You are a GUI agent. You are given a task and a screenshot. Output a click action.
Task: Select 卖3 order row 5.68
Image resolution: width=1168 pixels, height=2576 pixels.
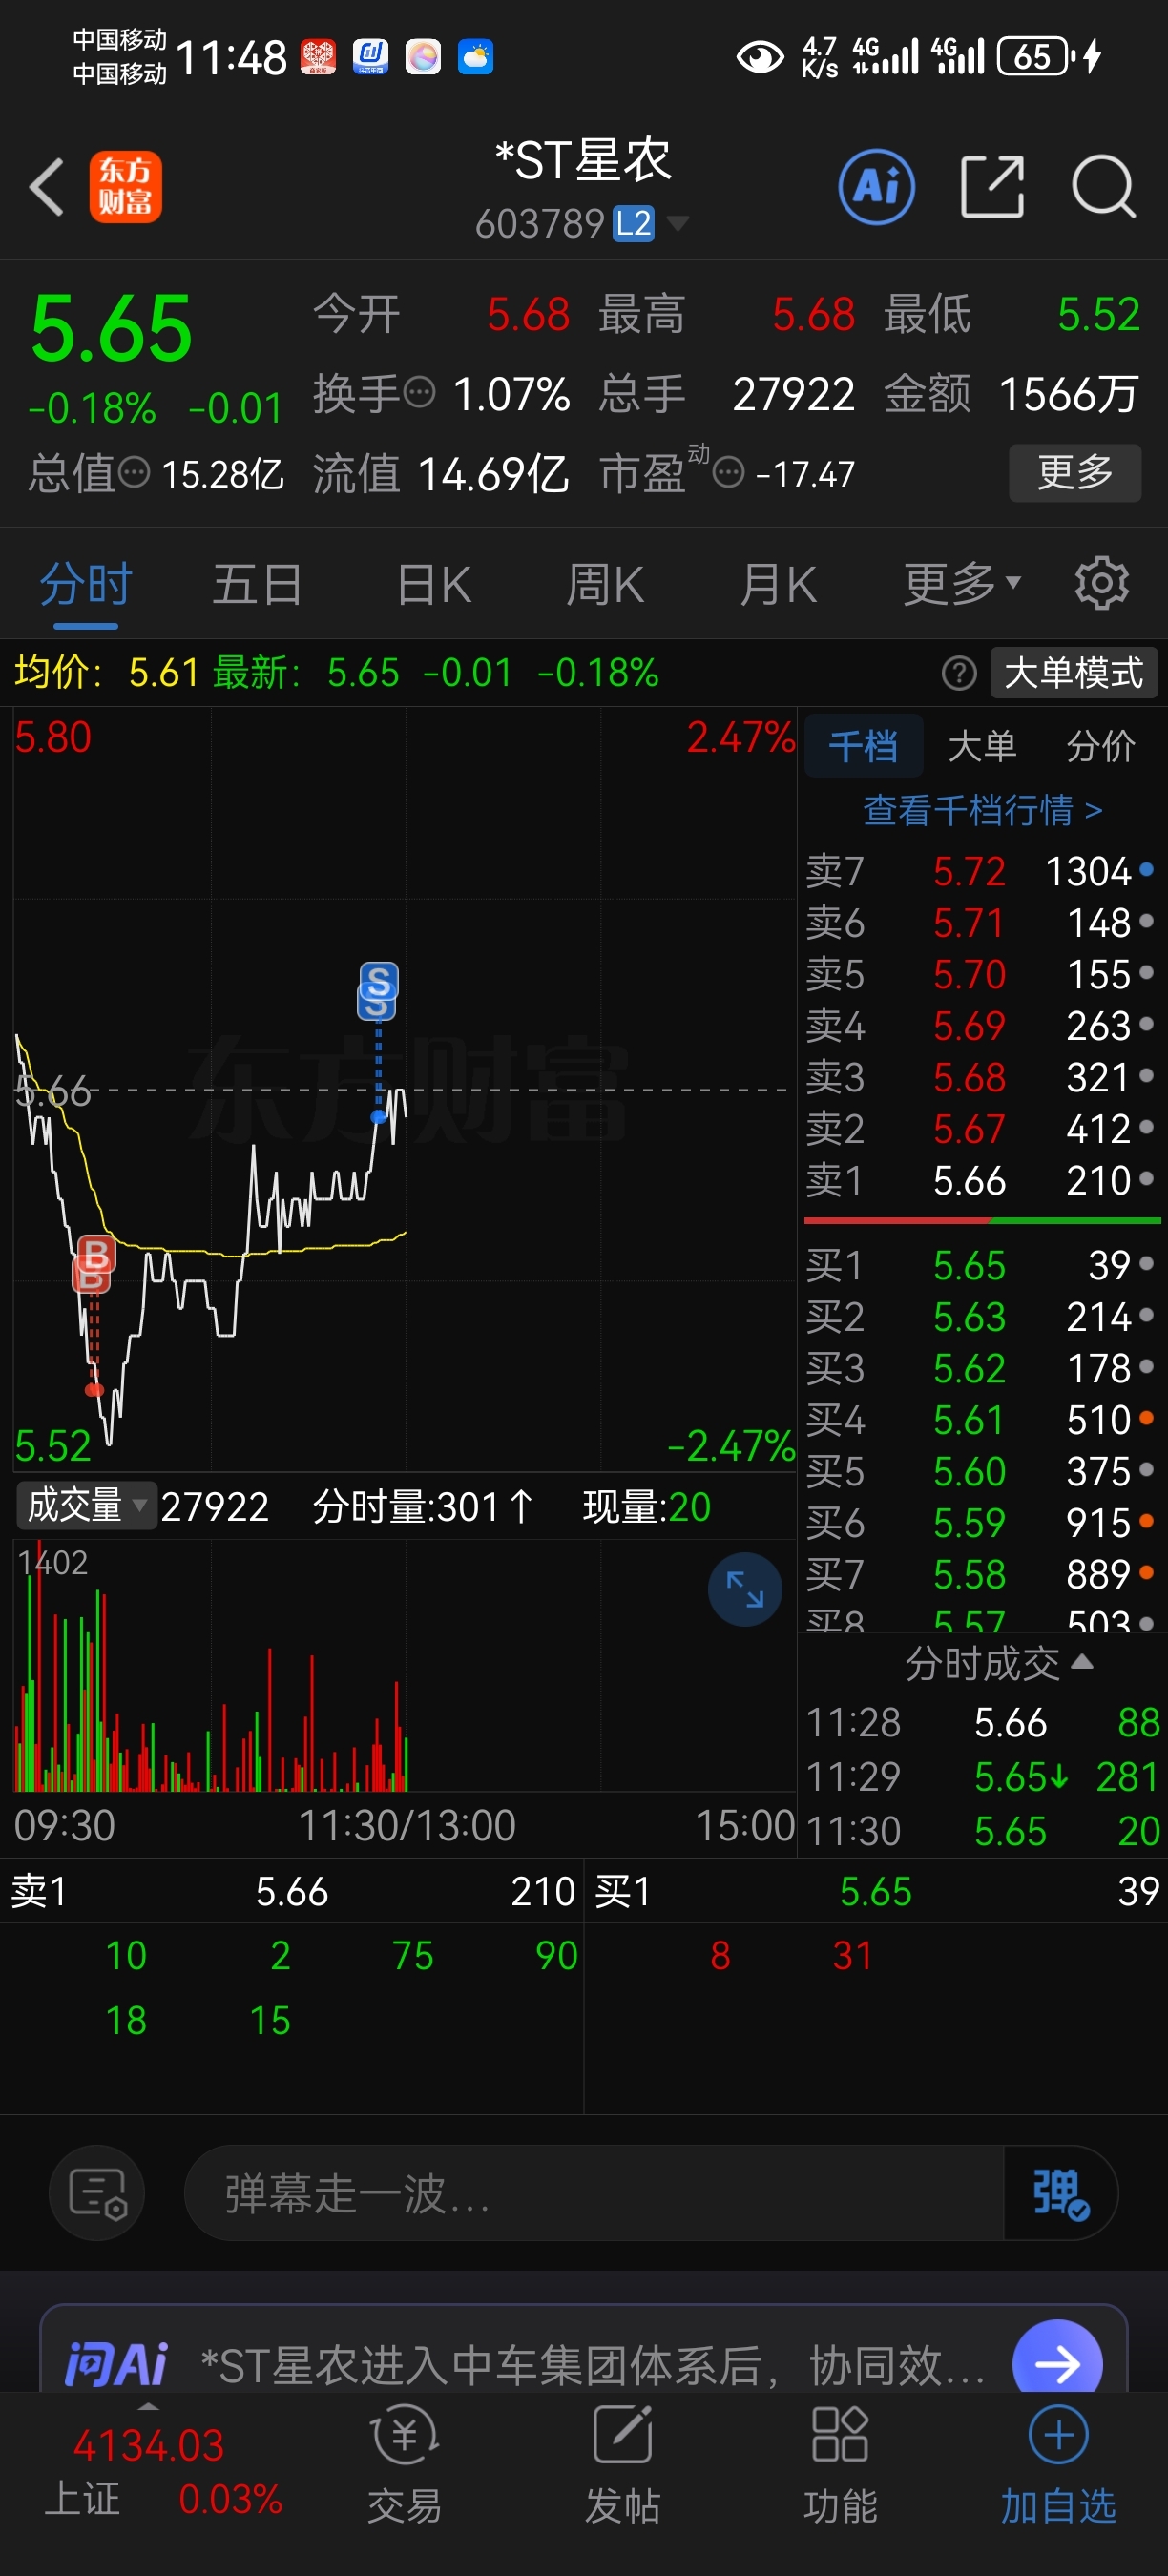[x=980, y=1077]
